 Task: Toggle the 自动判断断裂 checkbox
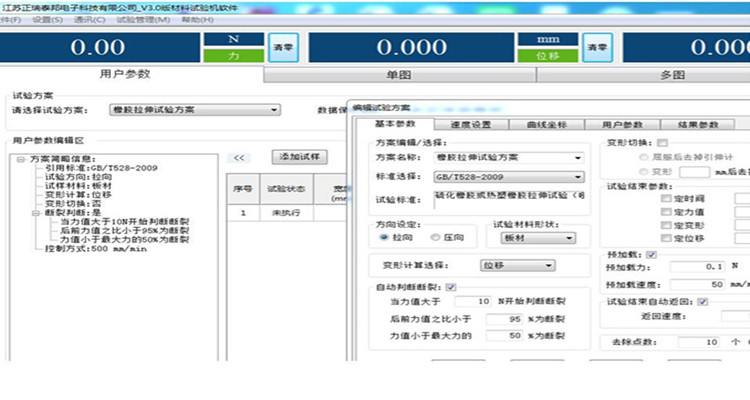[x=451, y=288]
